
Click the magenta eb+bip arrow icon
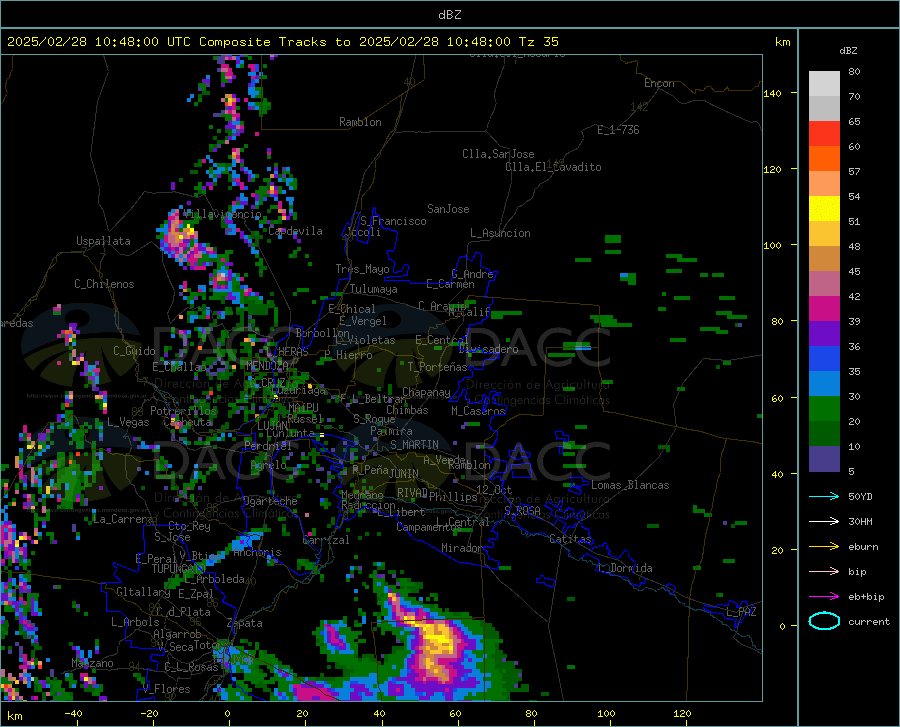coord(824,597)
